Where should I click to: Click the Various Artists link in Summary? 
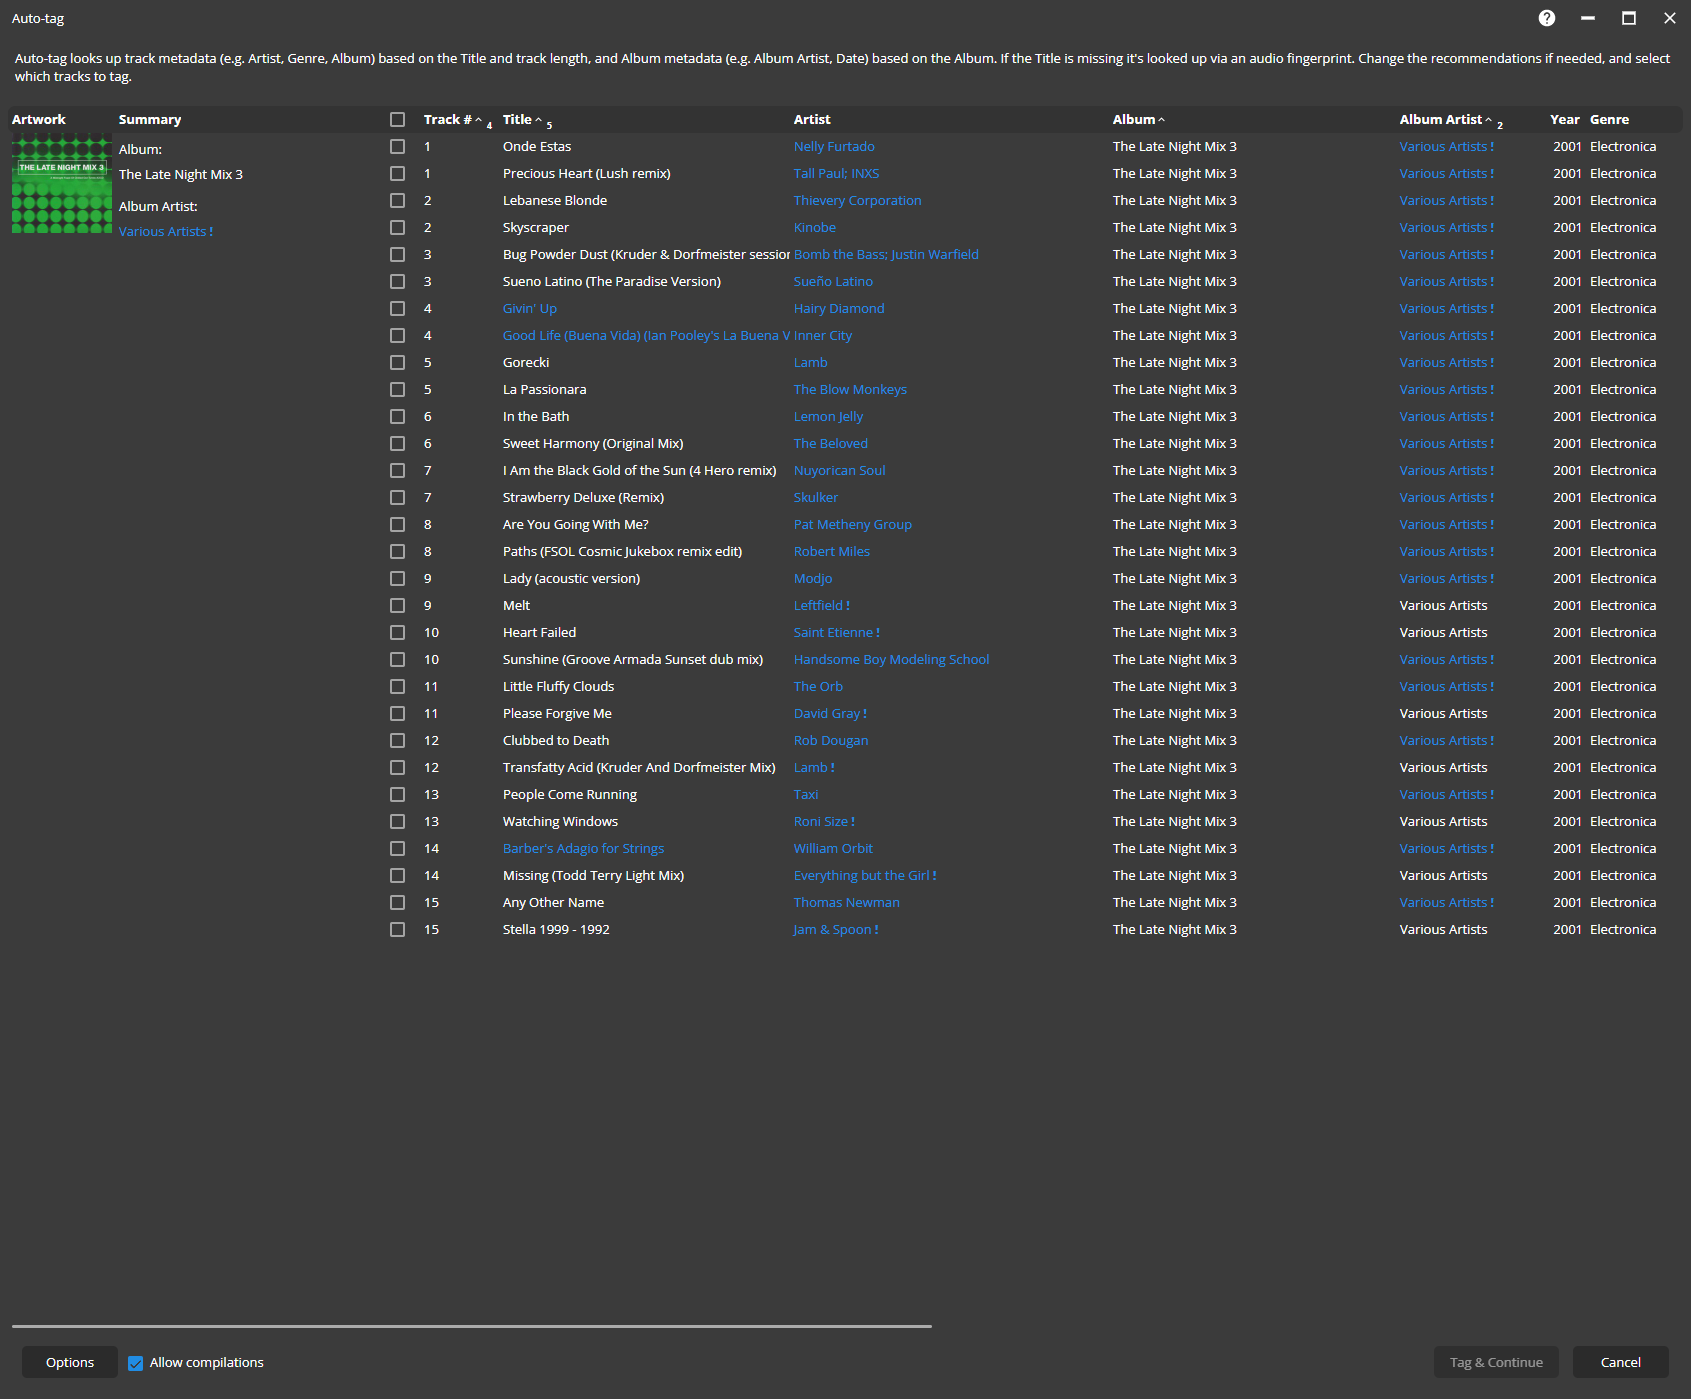click(162, 232)
